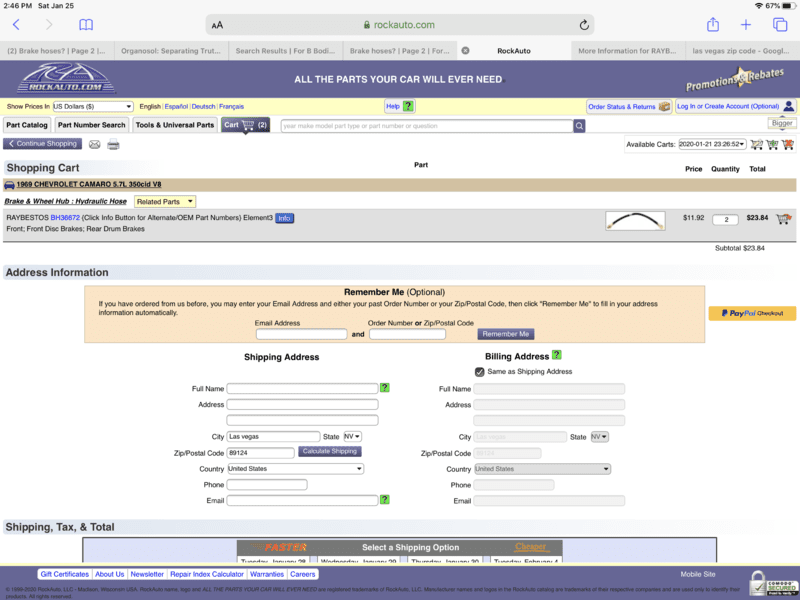
Task: Click the print cart icon
Action: (113, 144)
